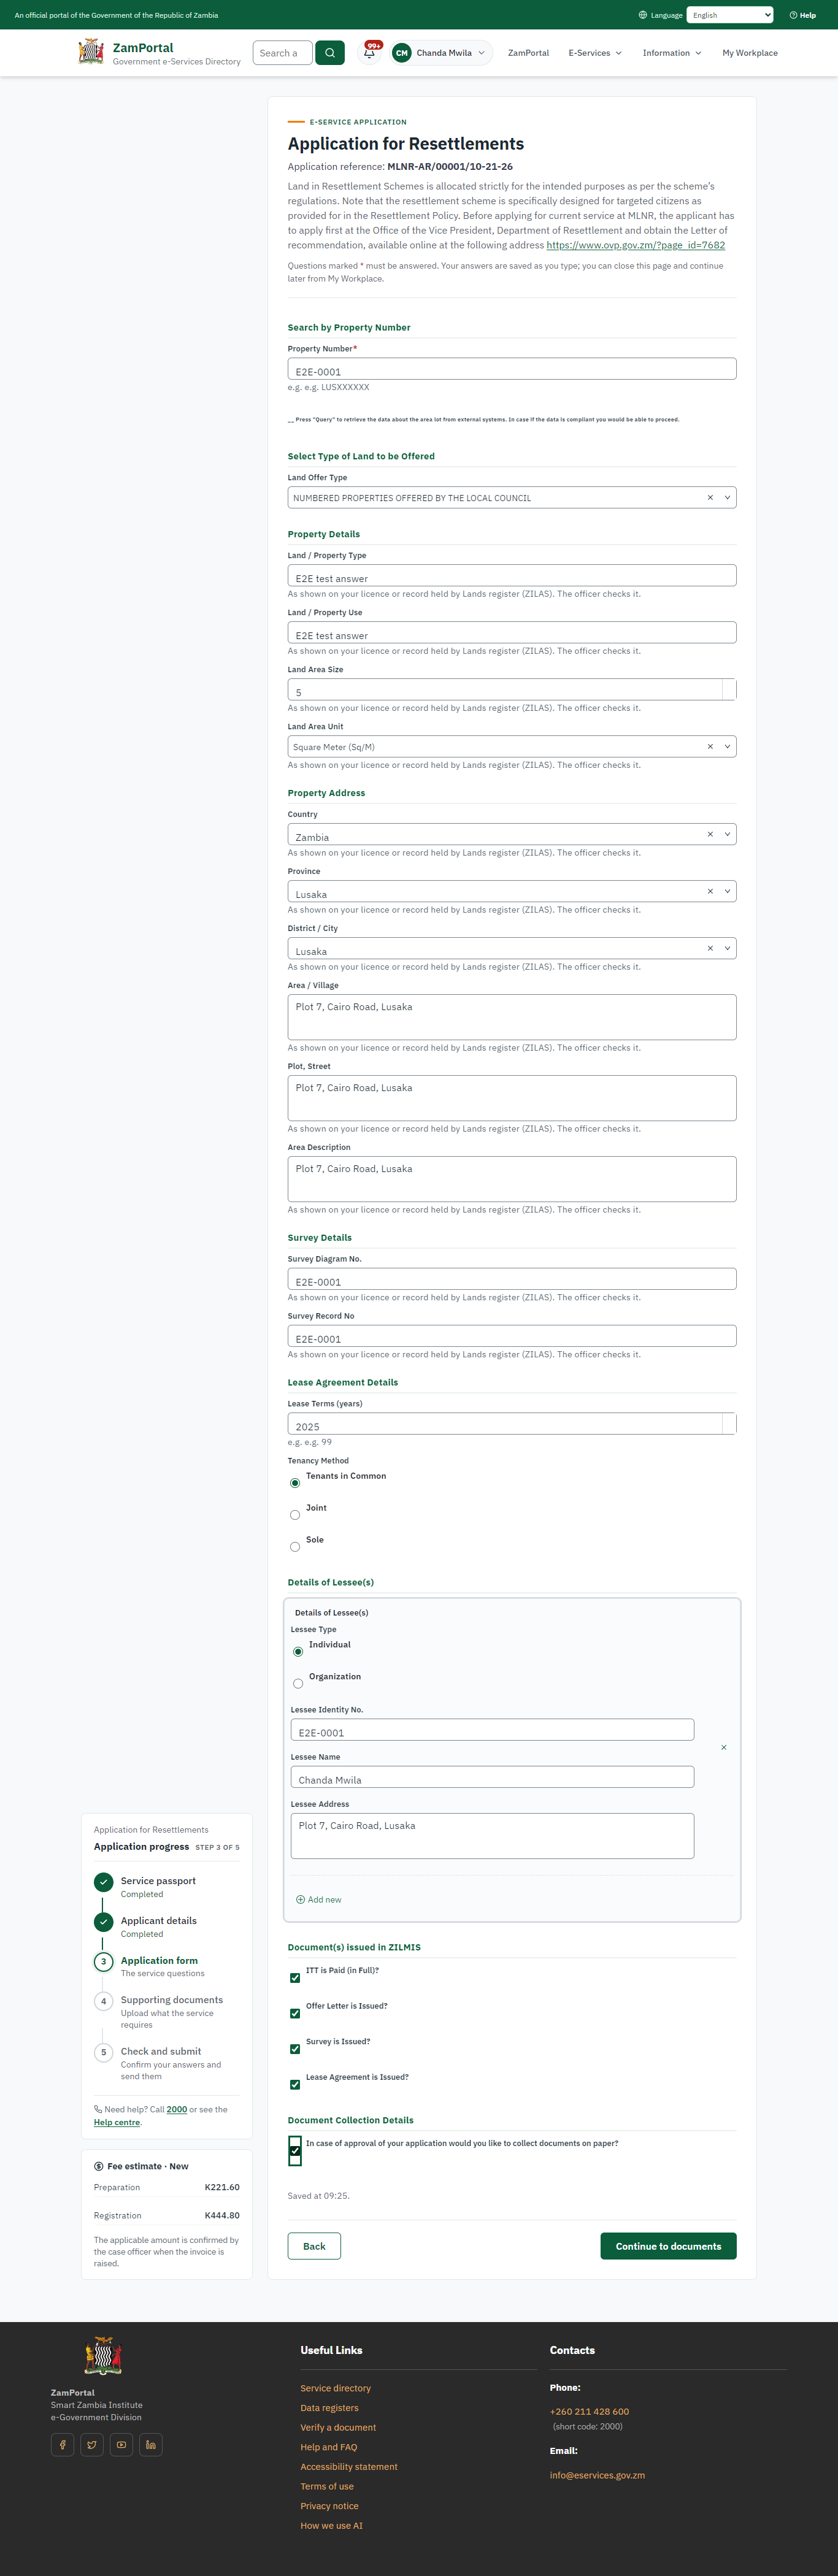Open the Language dropdown showing English
Viewport: 838px width, 2576px height.
730,15
